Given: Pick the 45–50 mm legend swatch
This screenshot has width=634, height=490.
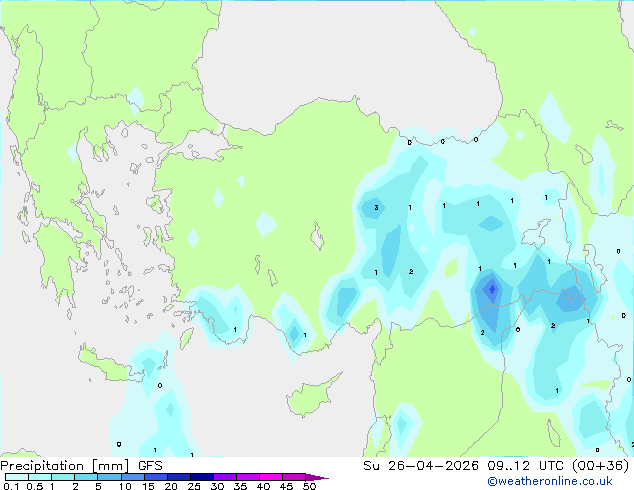Looking at the screenshot, I should pyautogui.click(x=294, y=477).
